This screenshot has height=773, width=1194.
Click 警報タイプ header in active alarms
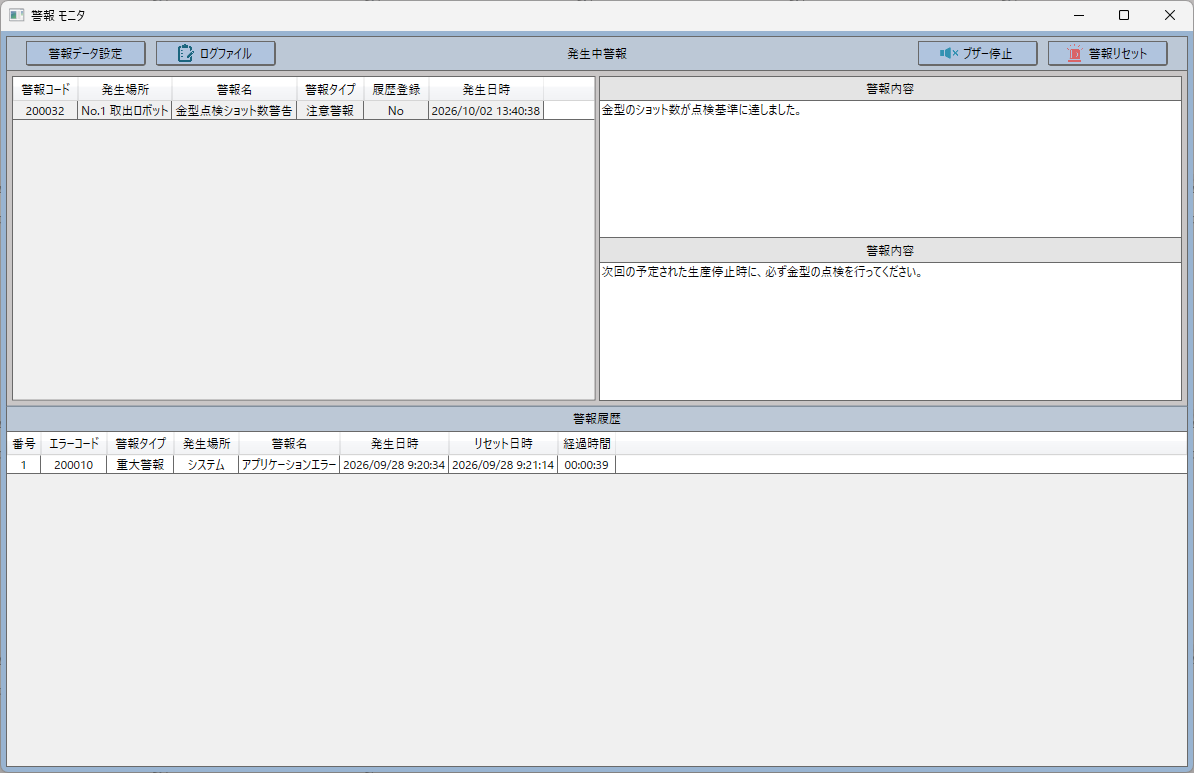click(330, 89)
